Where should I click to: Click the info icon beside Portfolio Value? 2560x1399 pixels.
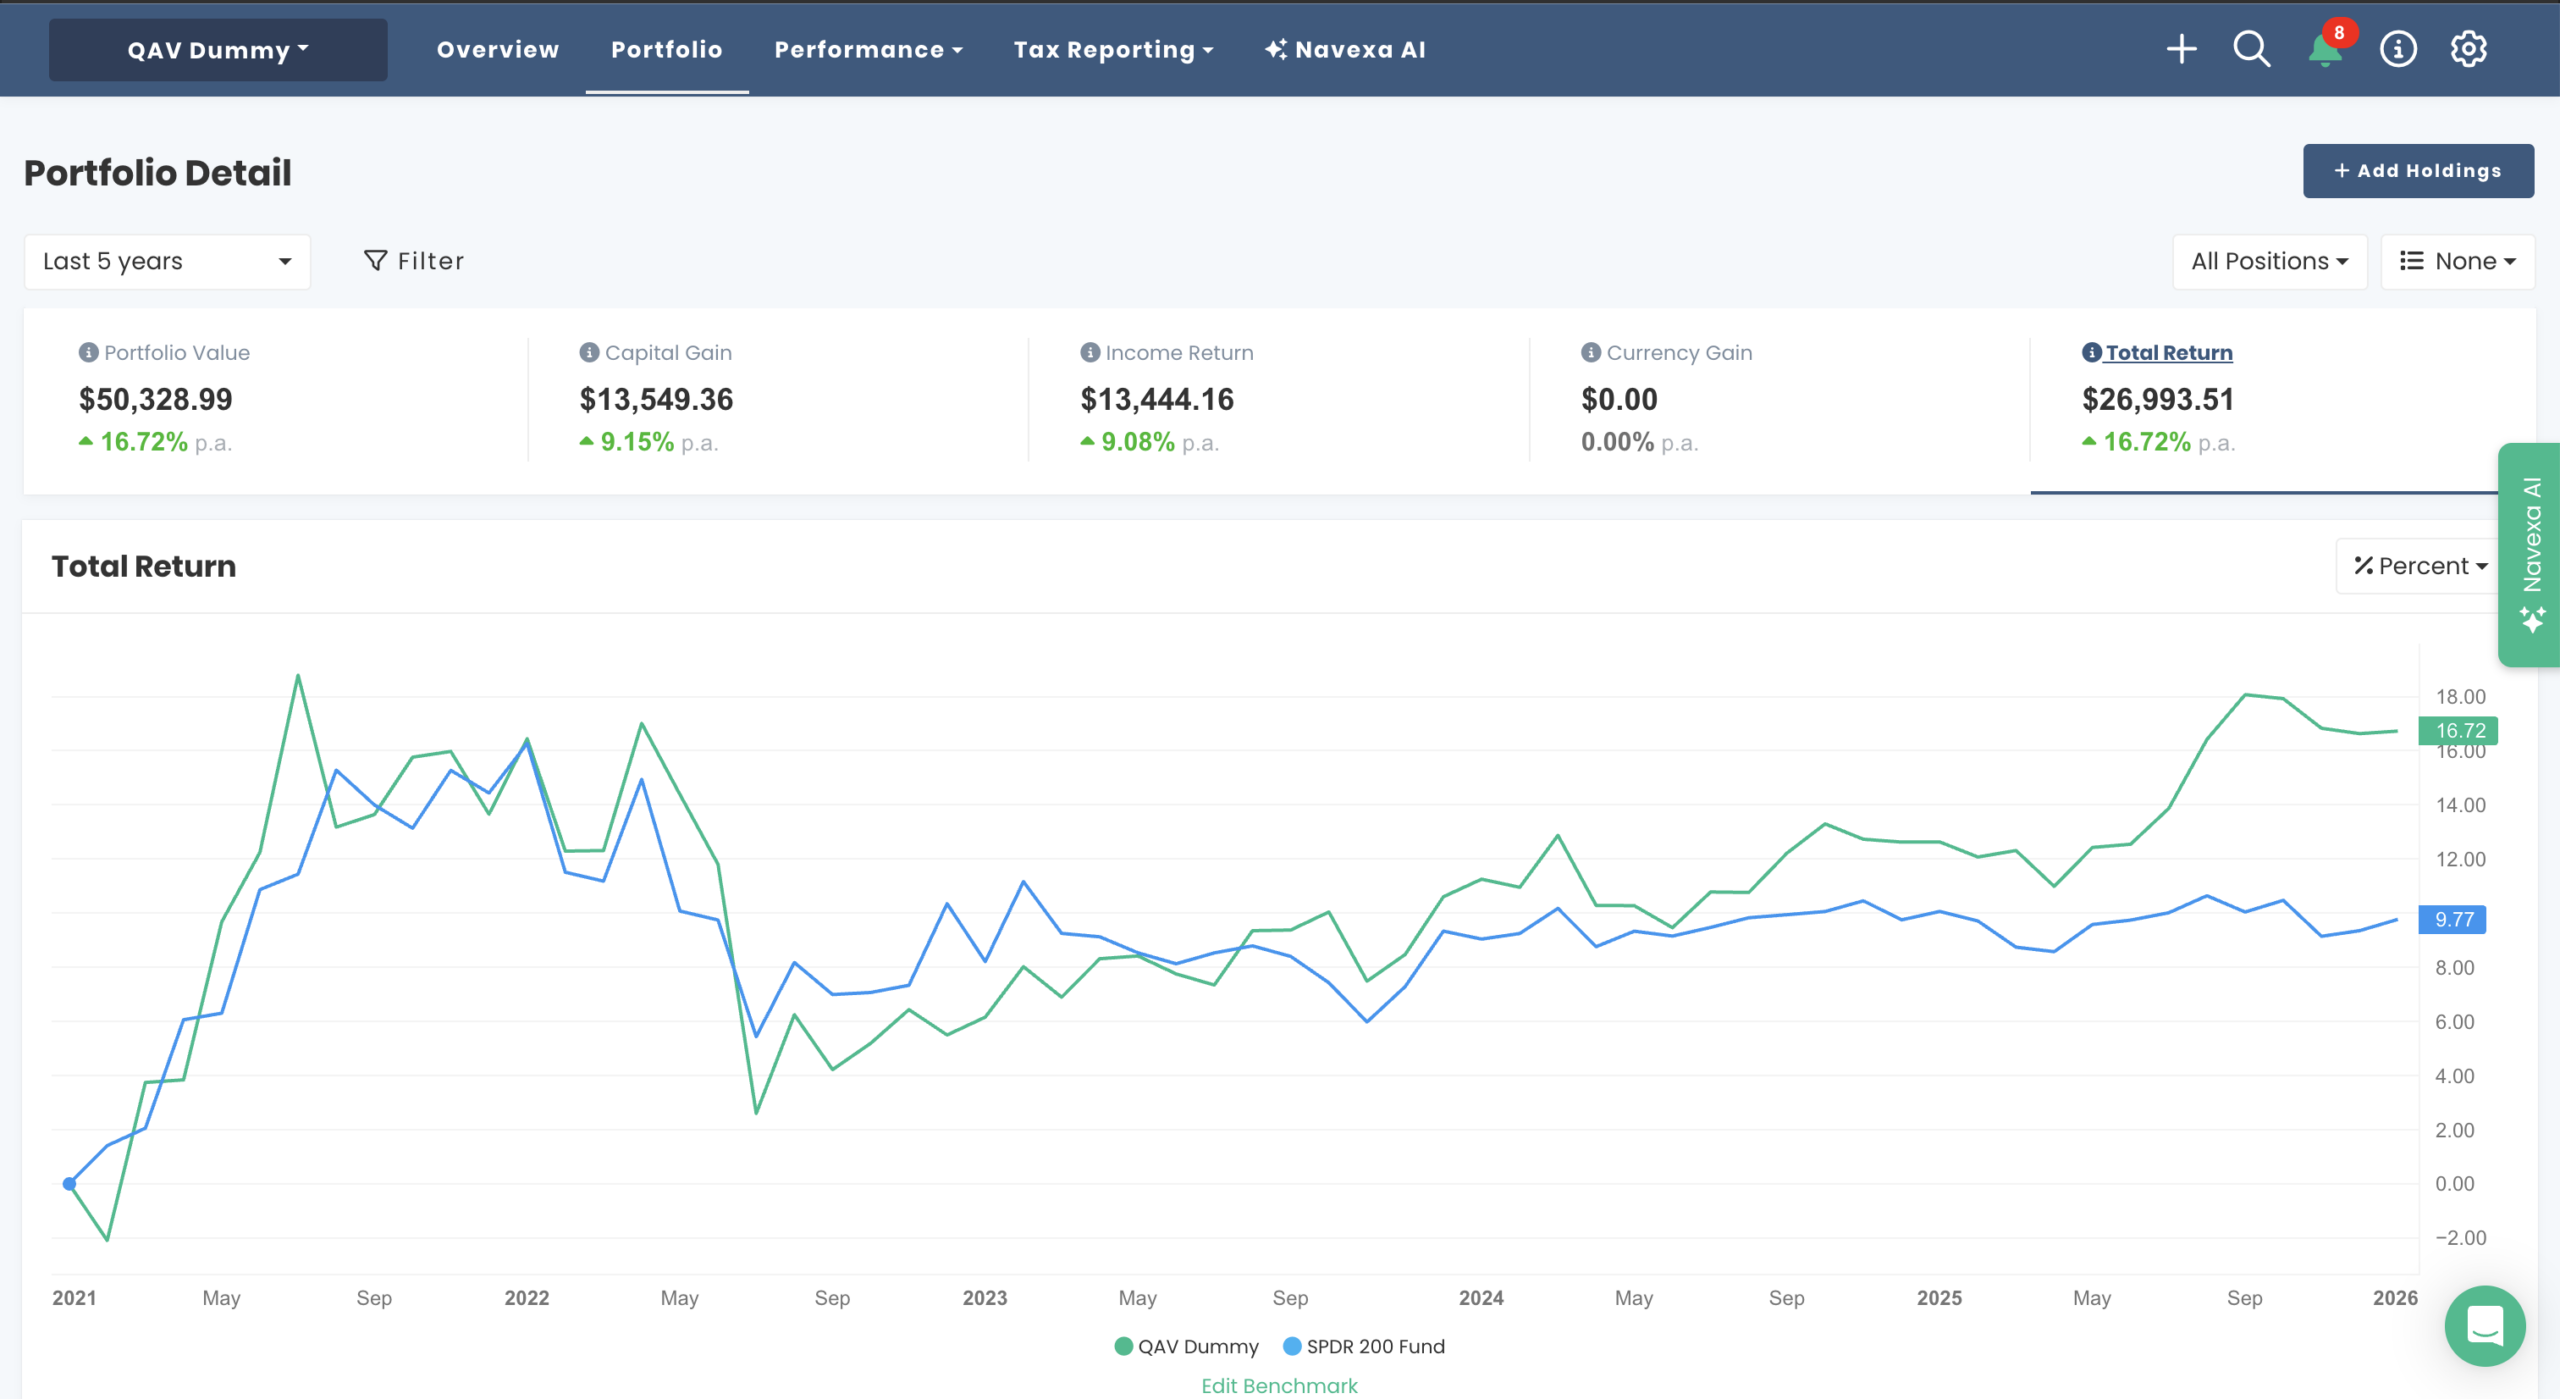pos(86,352)
